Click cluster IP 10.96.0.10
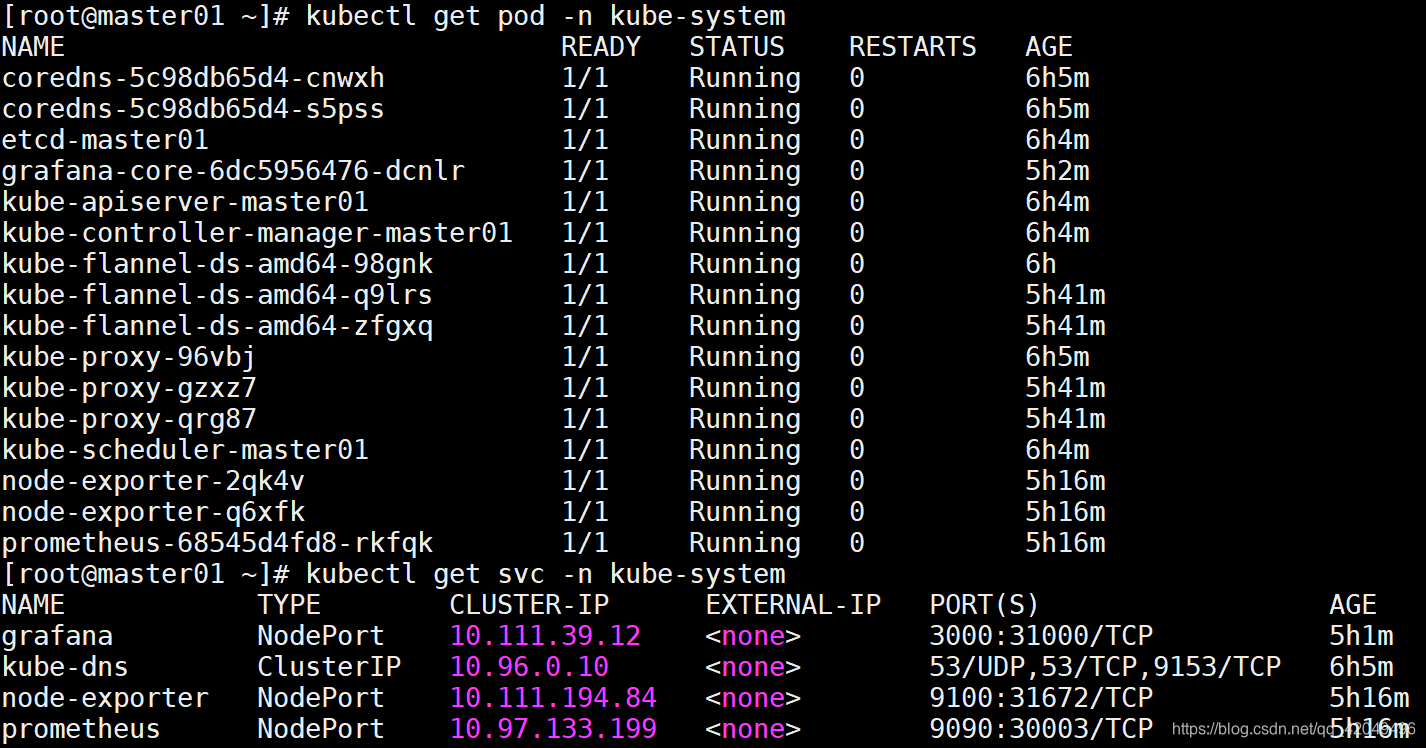 pos(529,668)
